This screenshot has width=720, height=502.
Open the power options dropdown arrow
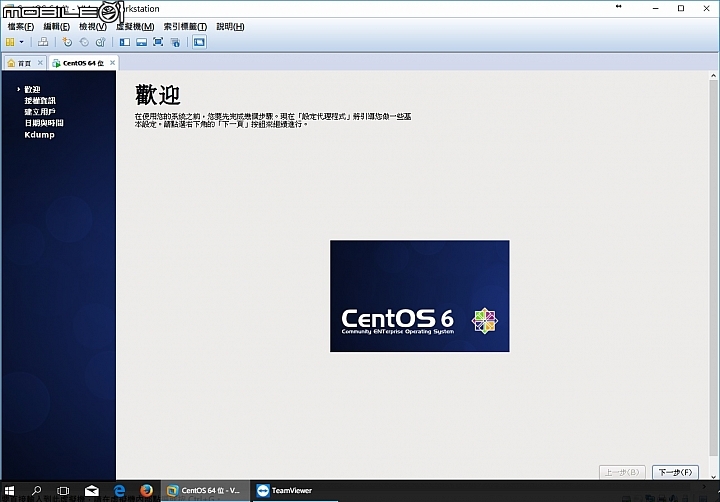pyautogui.click(x=21, y=42)
